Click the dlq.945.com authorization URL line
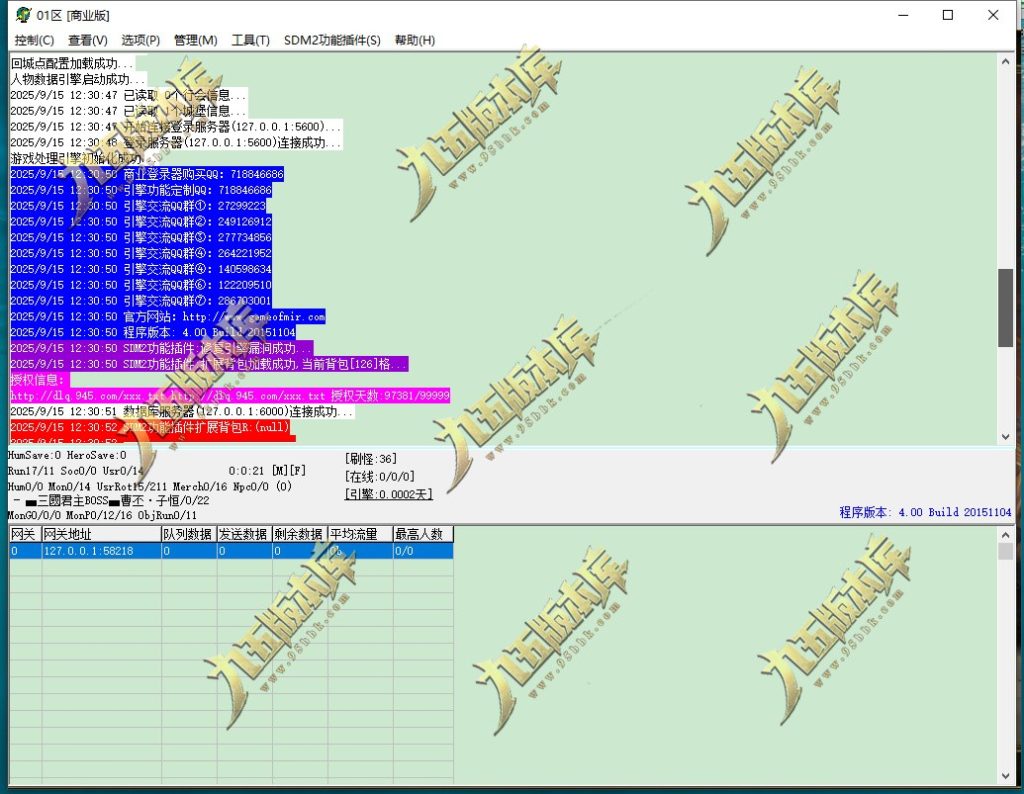 pos(229,396)
